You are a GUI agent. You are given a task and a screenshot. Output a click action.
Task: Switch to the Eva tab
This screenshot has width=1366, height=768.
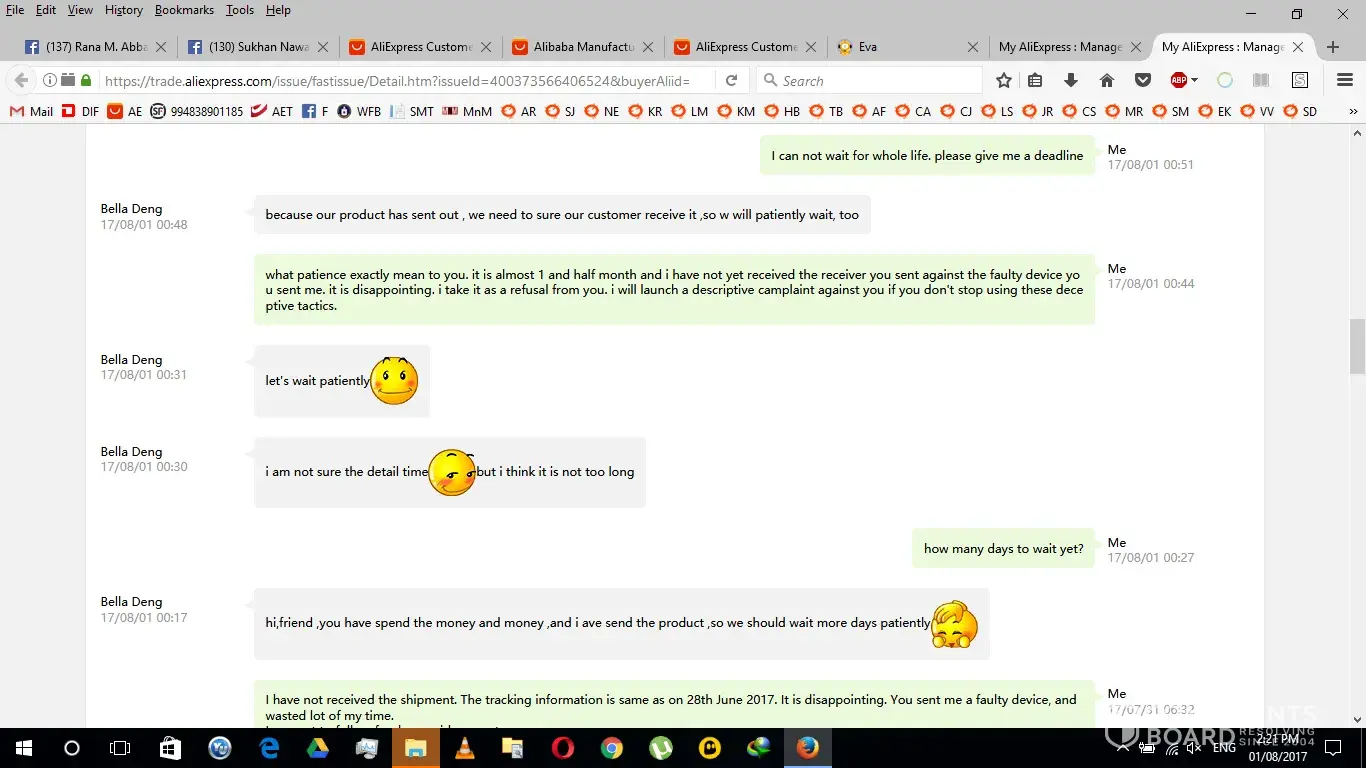(906, 47)
